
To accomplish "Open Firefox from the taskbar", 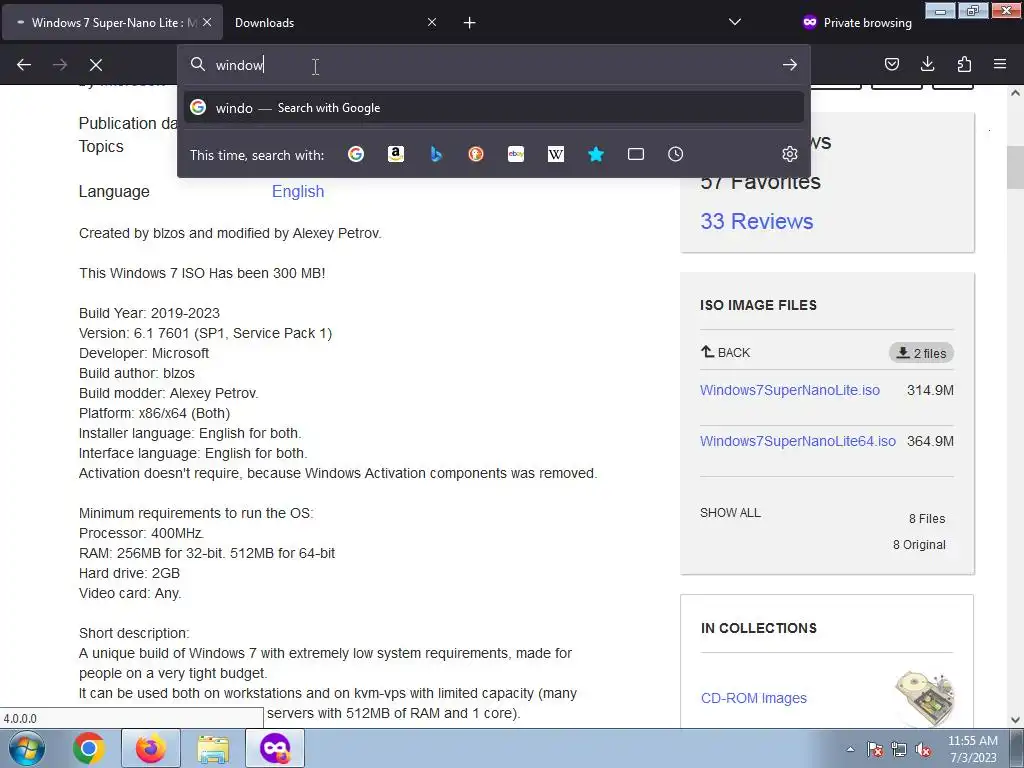I will pos(151,748).
